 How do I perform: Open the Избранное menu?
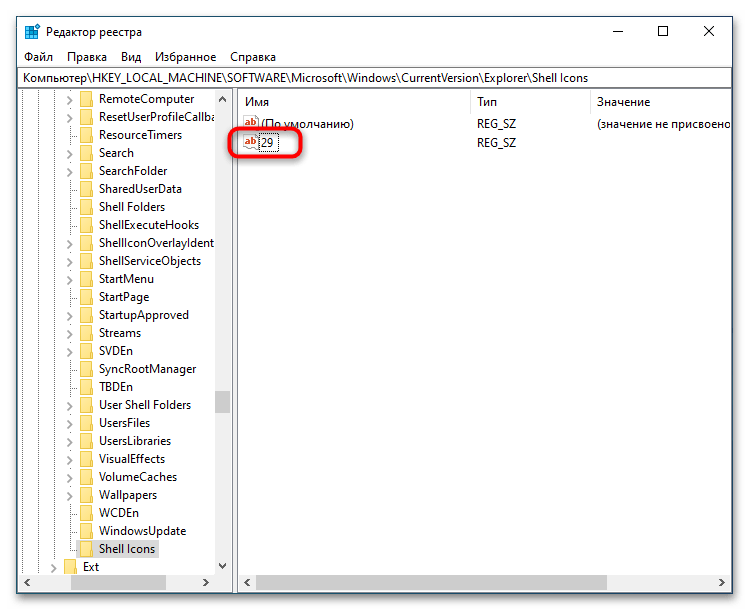click(185, 57)
